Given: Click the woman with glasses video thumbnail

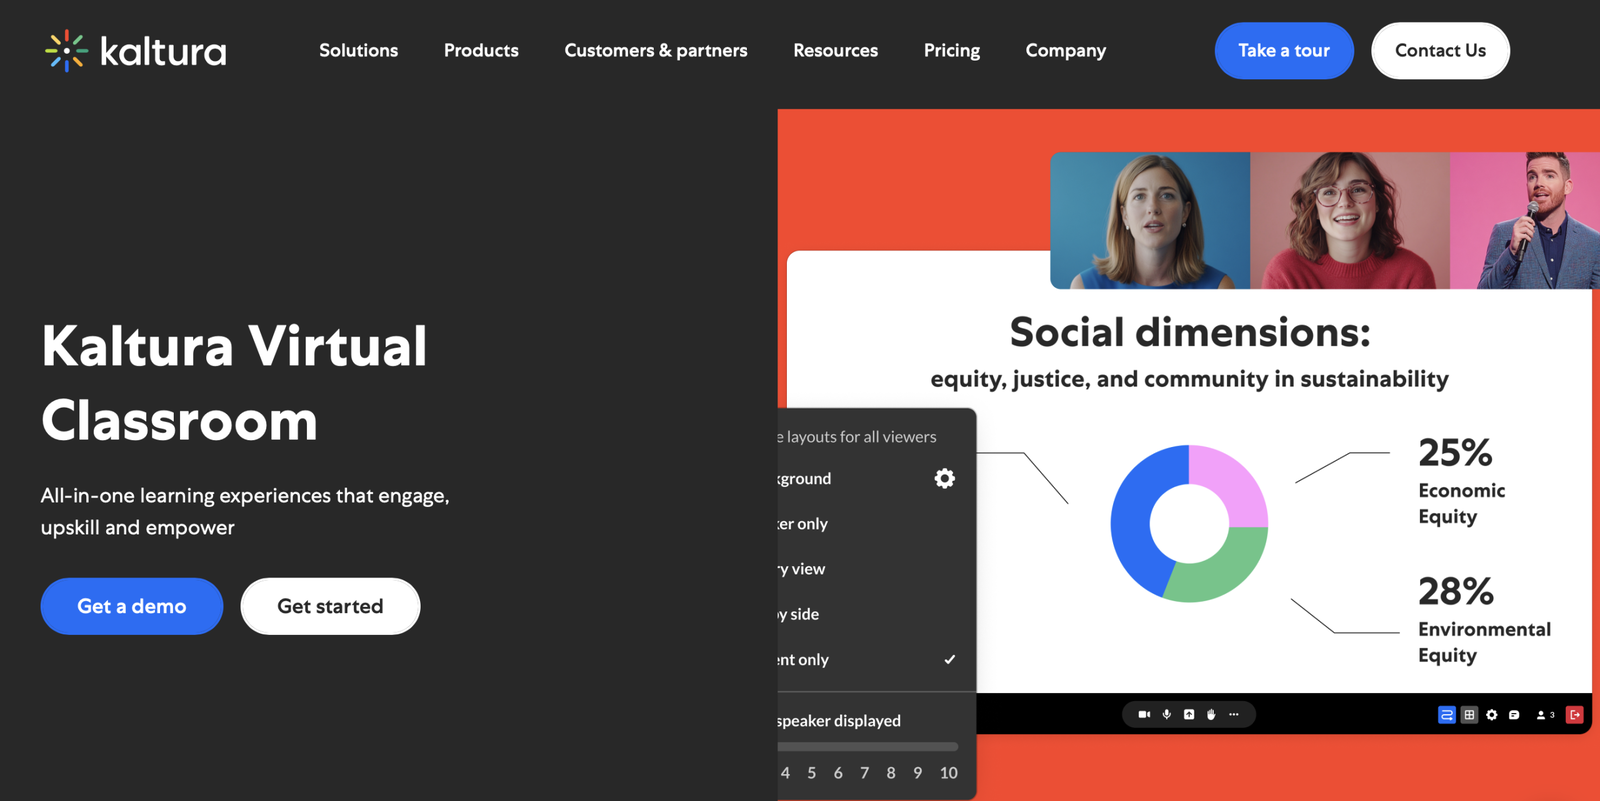Looking at the screenshot, I should pos(1350,221).
